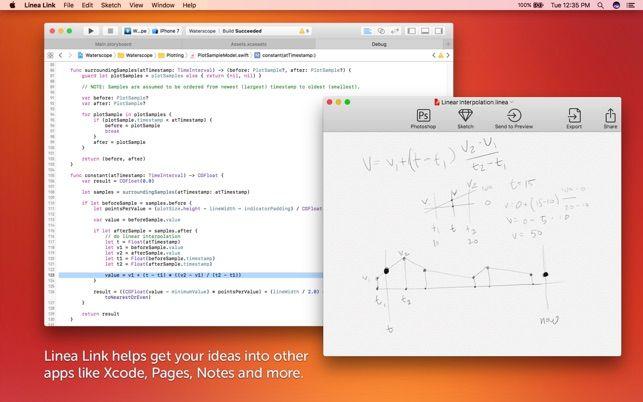Run the Xcode project with Play button
643x402 pixels.
tap(91, 31)
